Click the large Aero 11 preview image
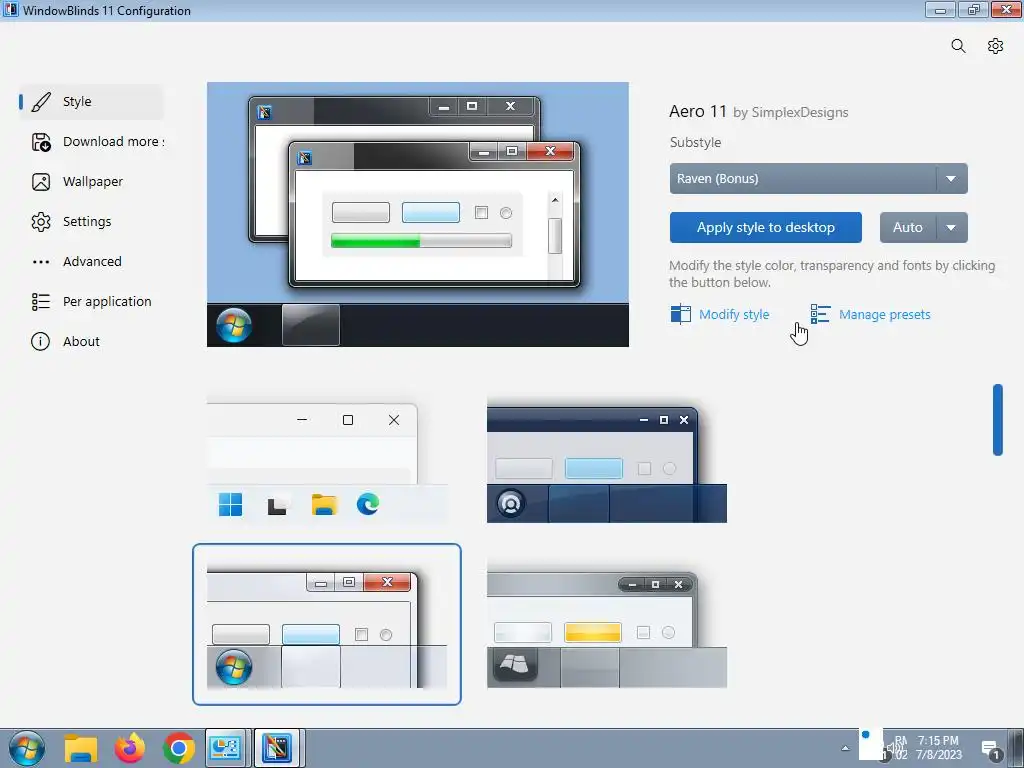The image size is (1024, 768). point(418,214)
